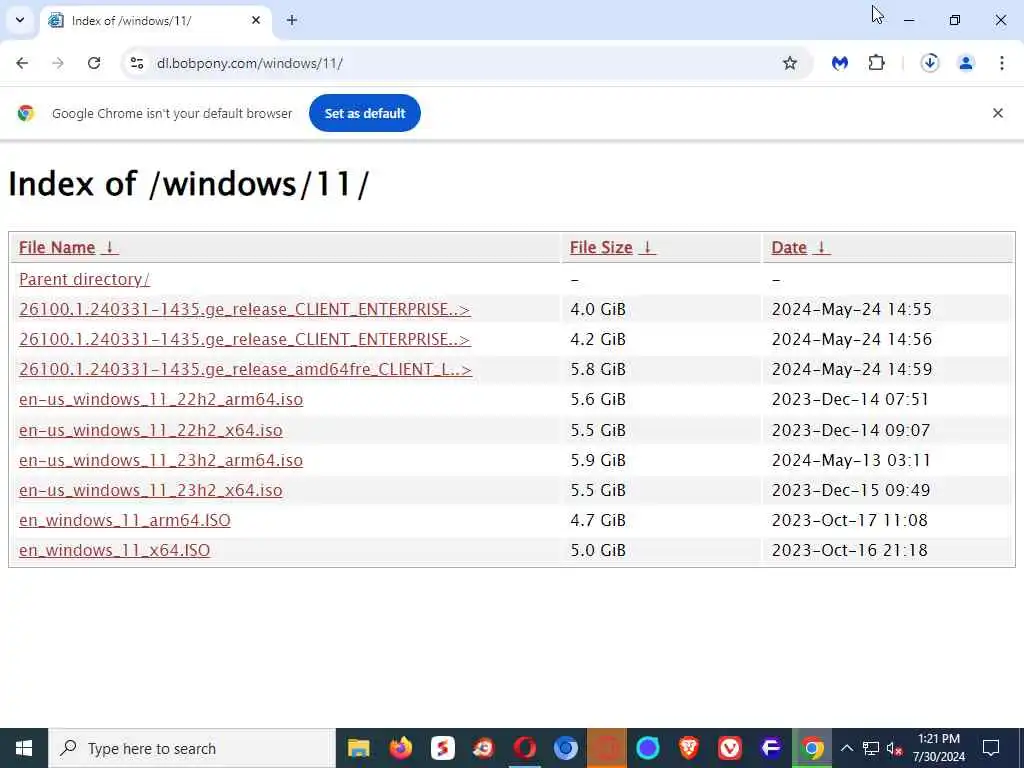Image resolution: width=1024 pixels, height=768 pixels.
Task: Download en_windows_11_x64.ISO
Action: (x=114, y=551)
